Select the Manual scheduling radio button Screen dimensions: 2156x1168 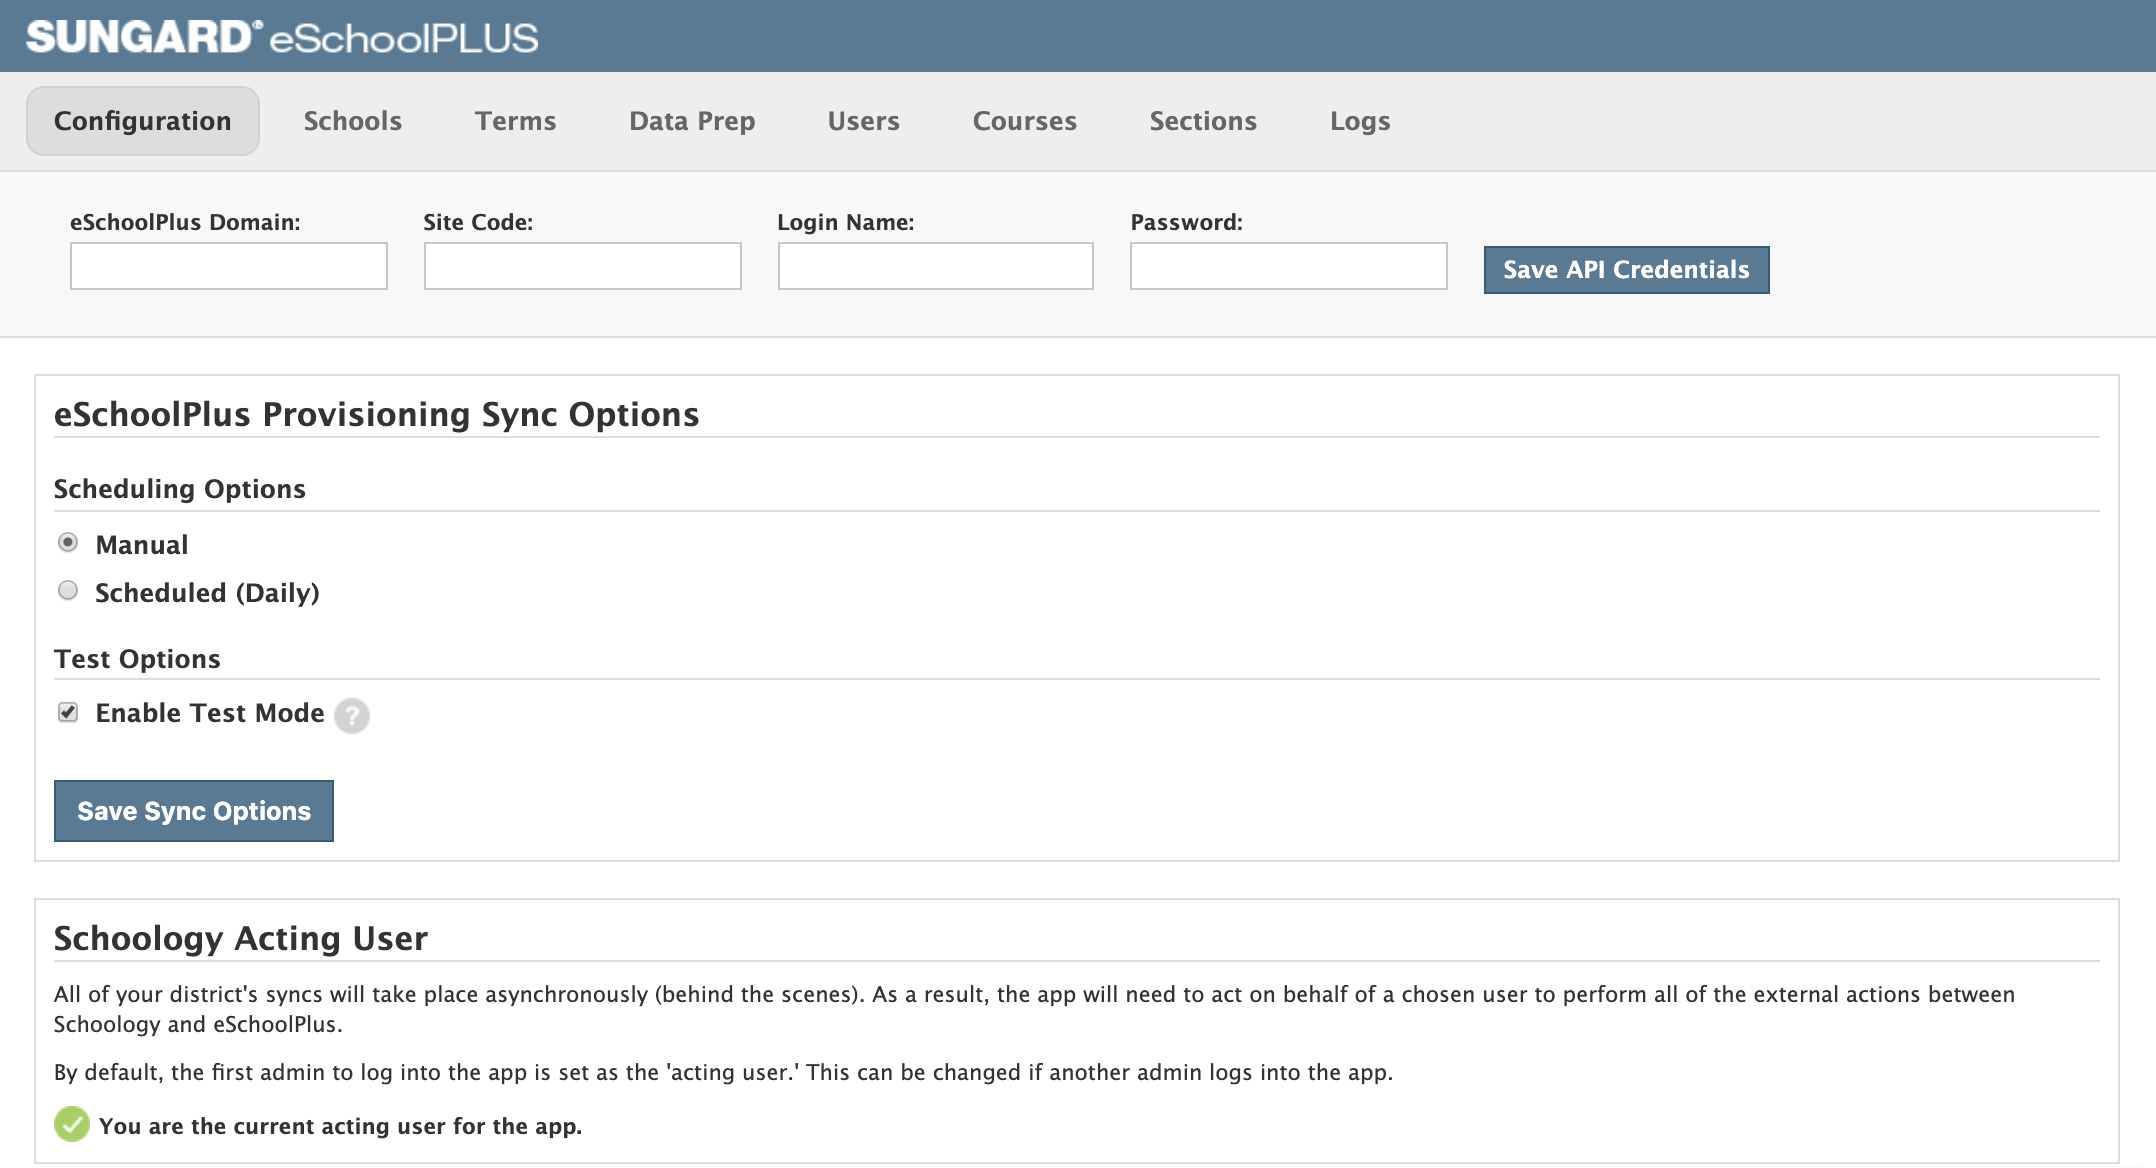click(68, 543)
